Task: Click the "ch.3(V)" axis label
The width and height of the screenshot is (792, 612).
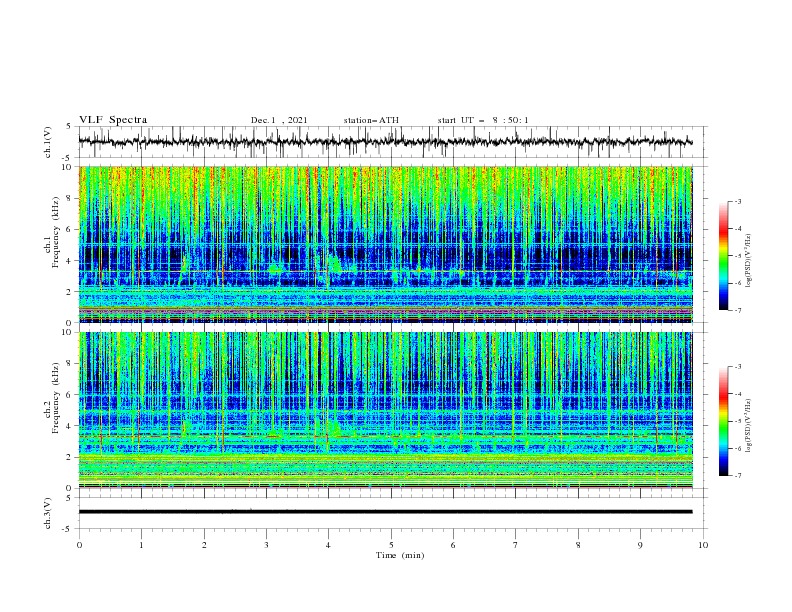Action: 48,513
